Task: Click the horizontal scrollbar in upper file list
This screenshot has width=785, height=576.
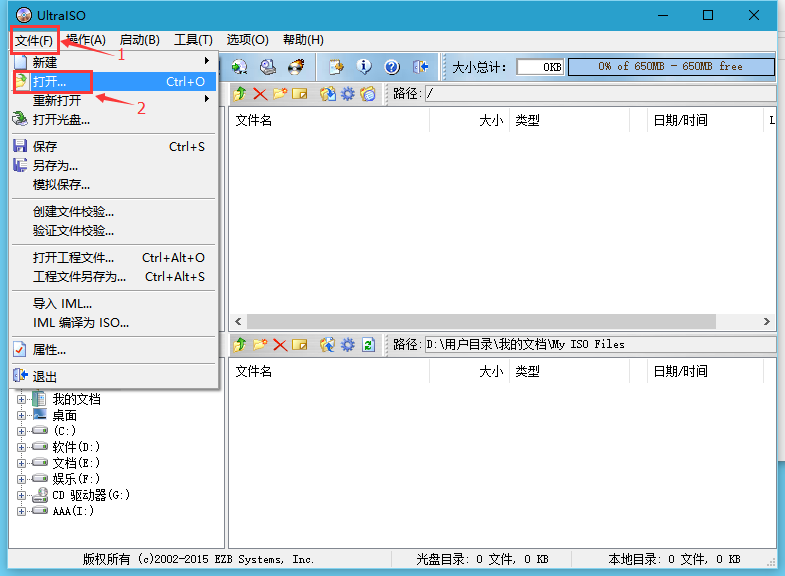Action: 481,321
